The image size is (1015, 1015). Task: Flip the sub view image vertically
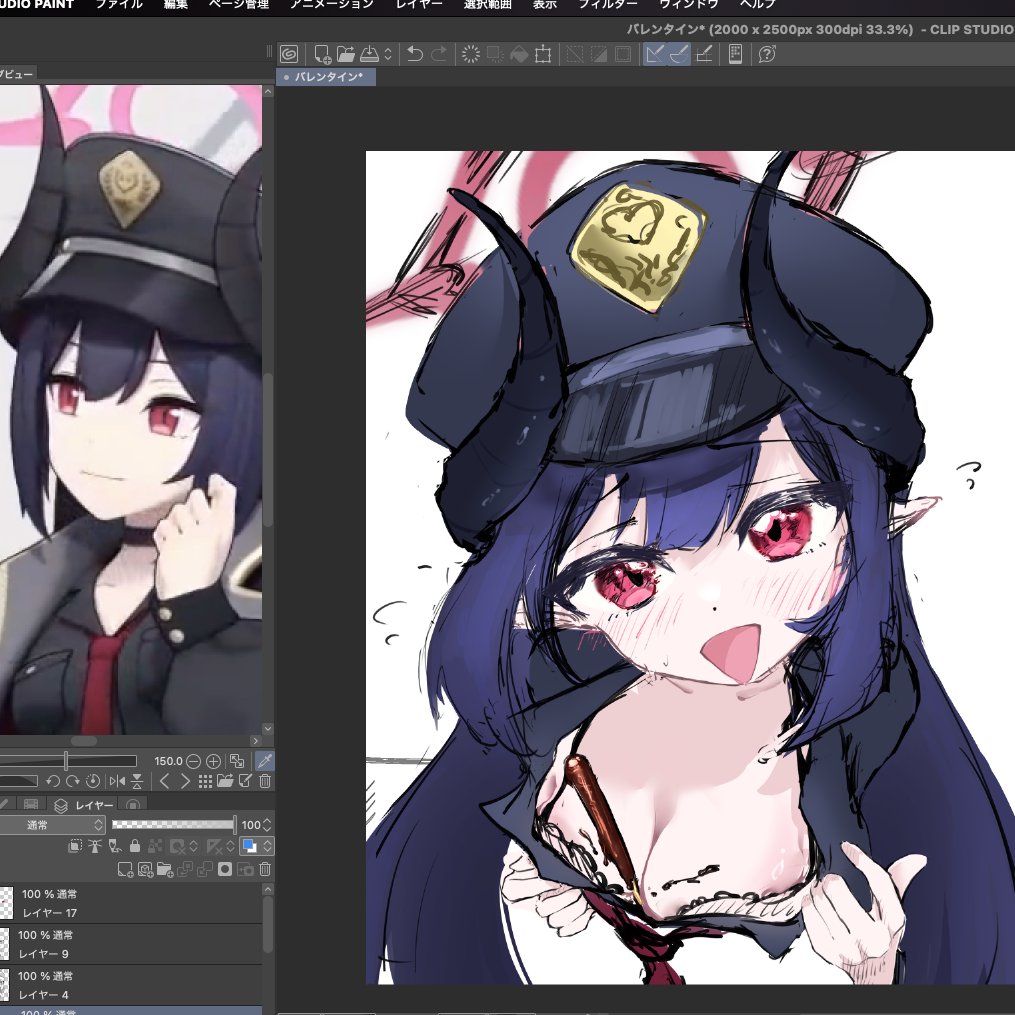(137, 781)
